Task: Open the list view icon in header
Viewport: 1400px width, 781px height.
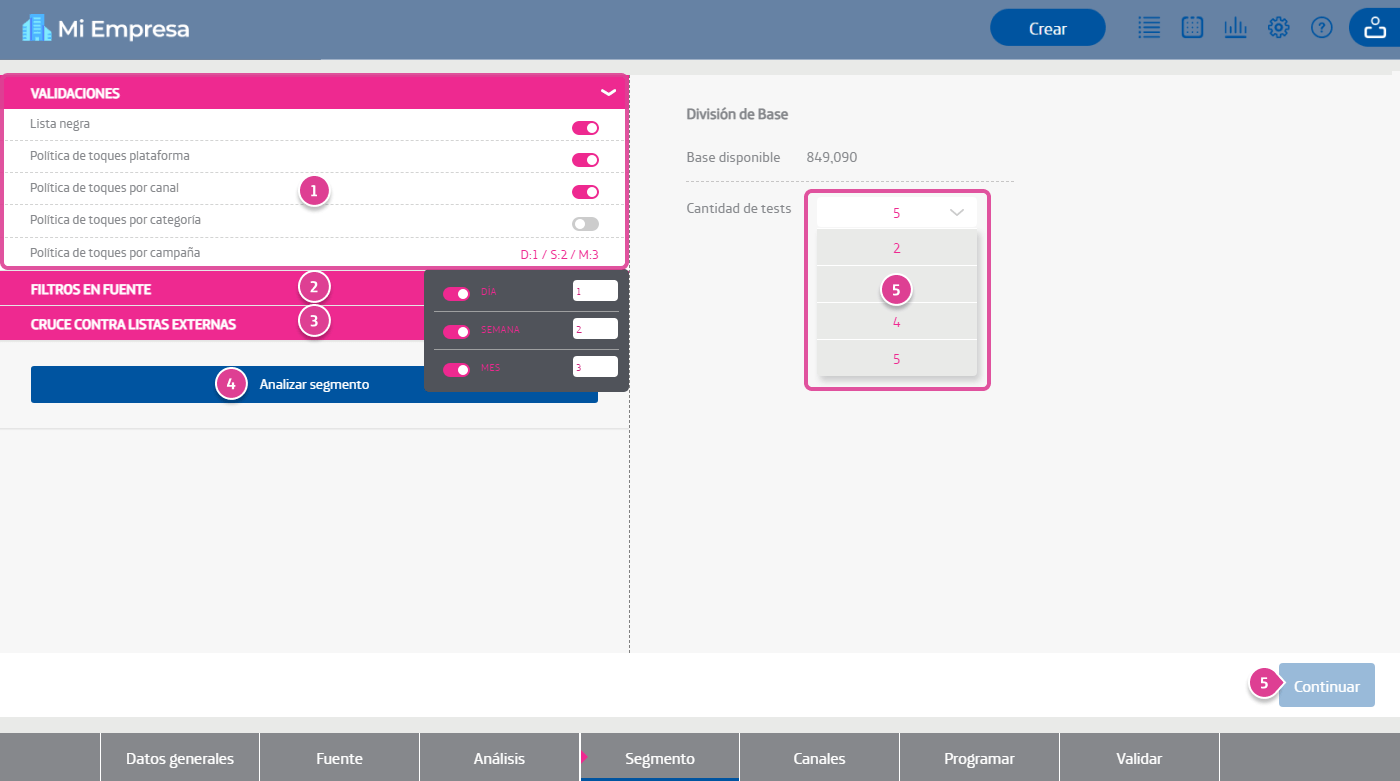Action: [1149, 28]
